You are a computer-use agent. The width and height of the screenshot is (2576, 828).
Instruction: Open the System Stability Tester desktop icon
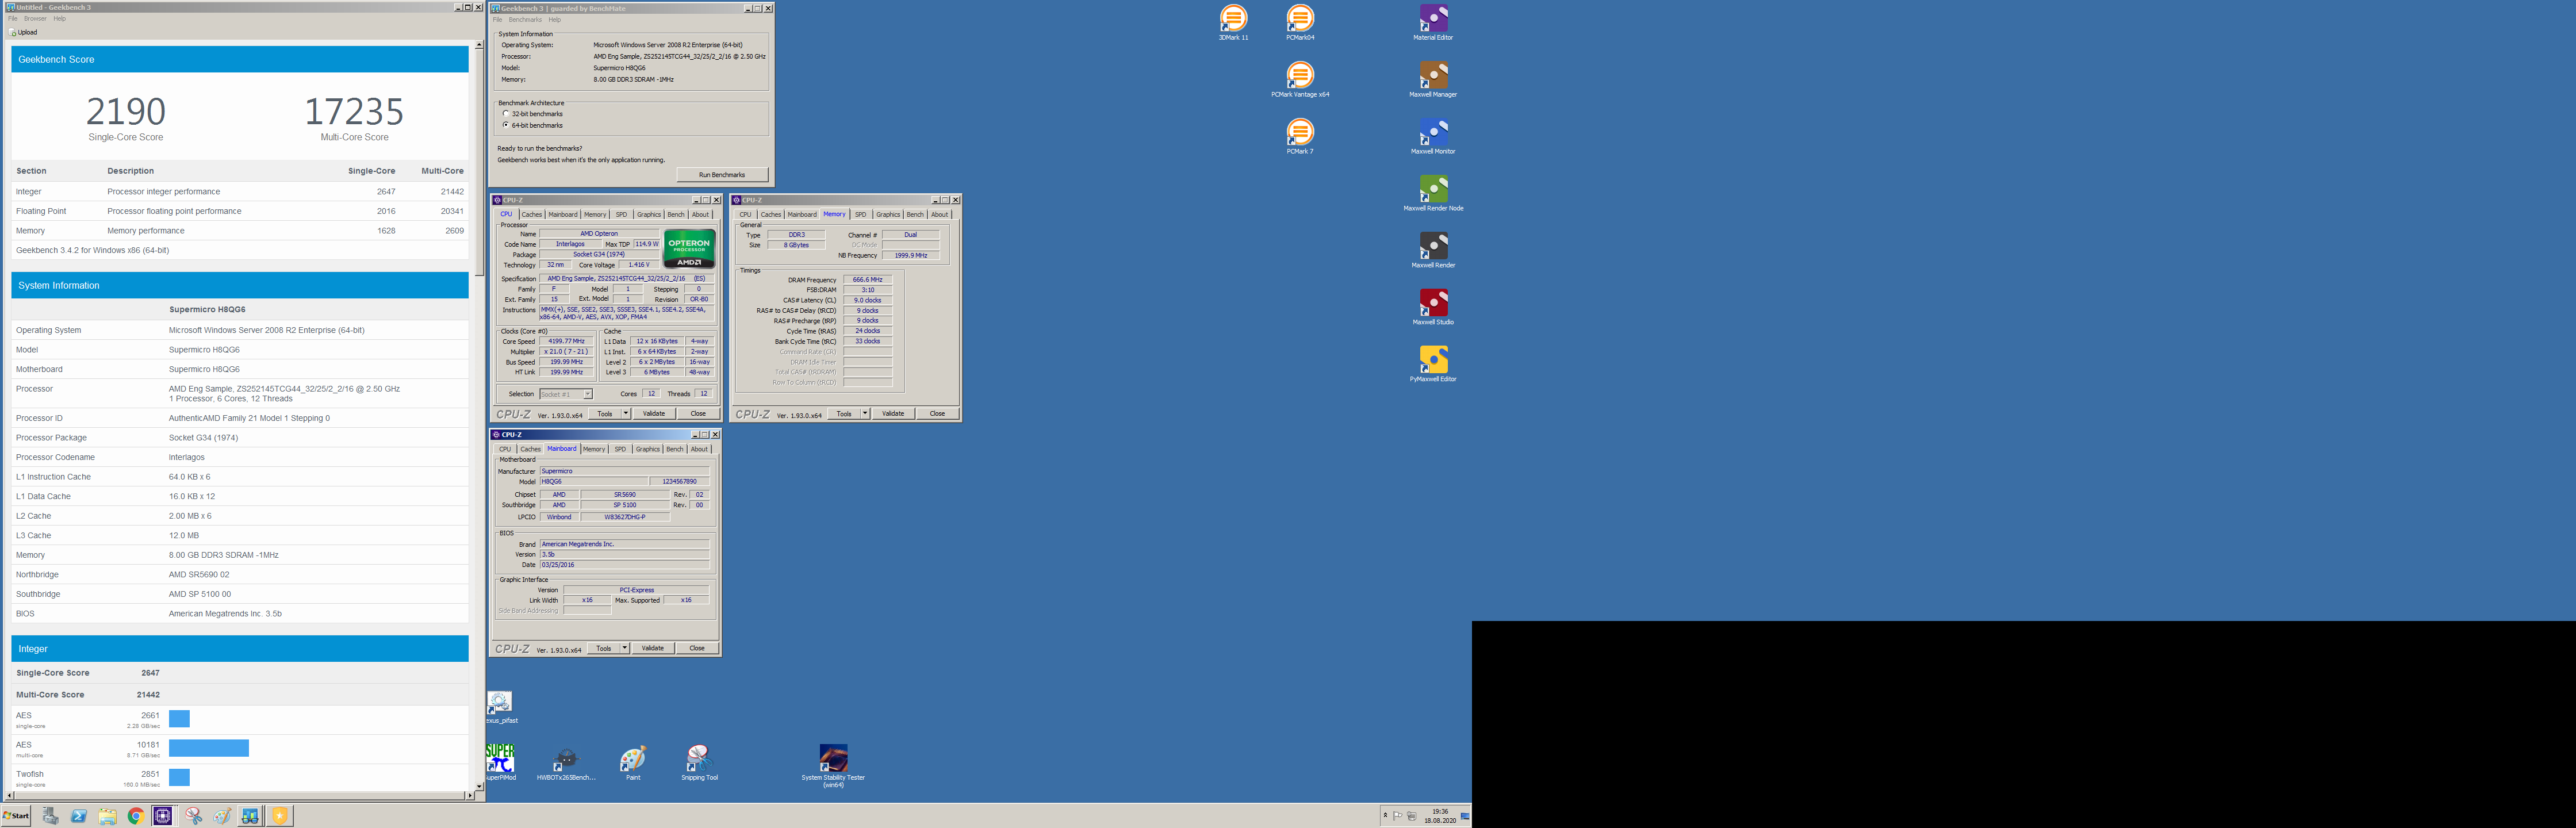pyautogui.click(x=833, y=766)
